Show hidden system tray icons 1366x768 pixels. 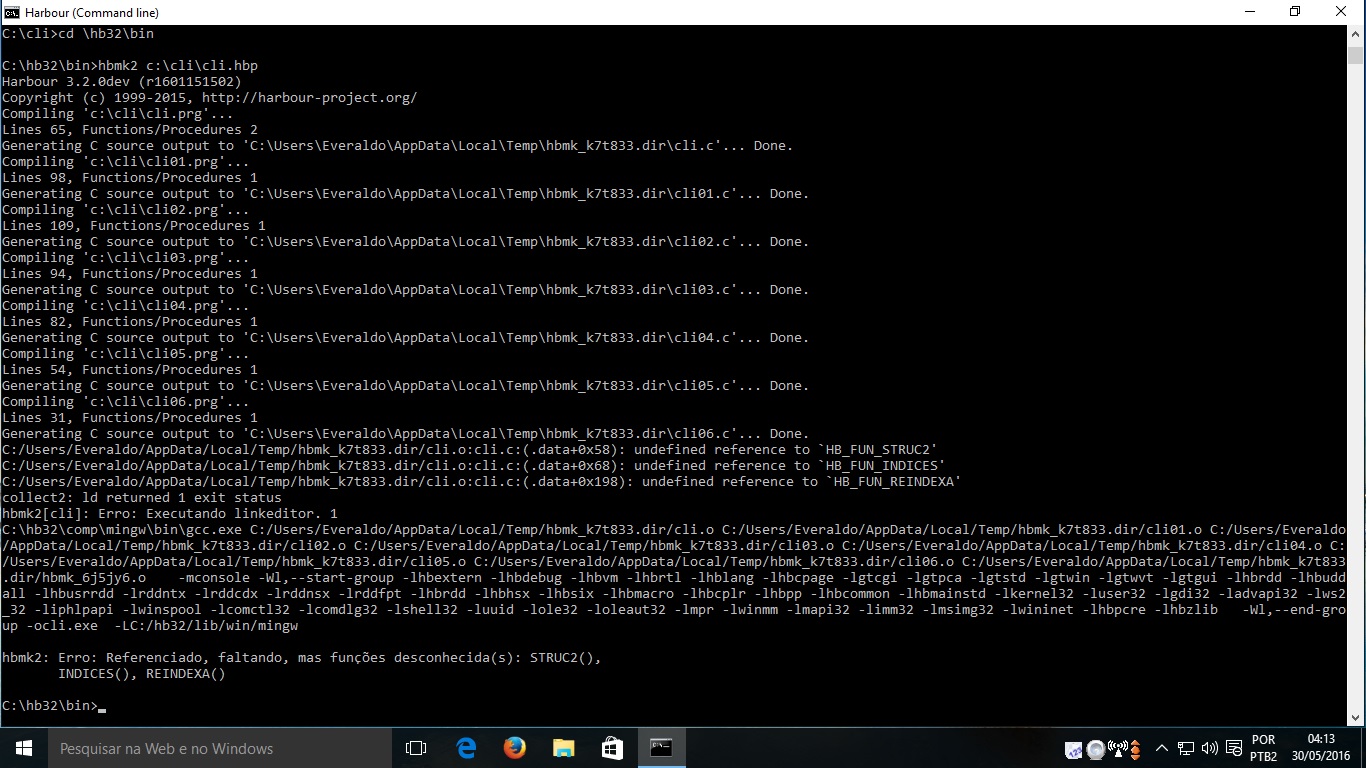pos(1162,748)
